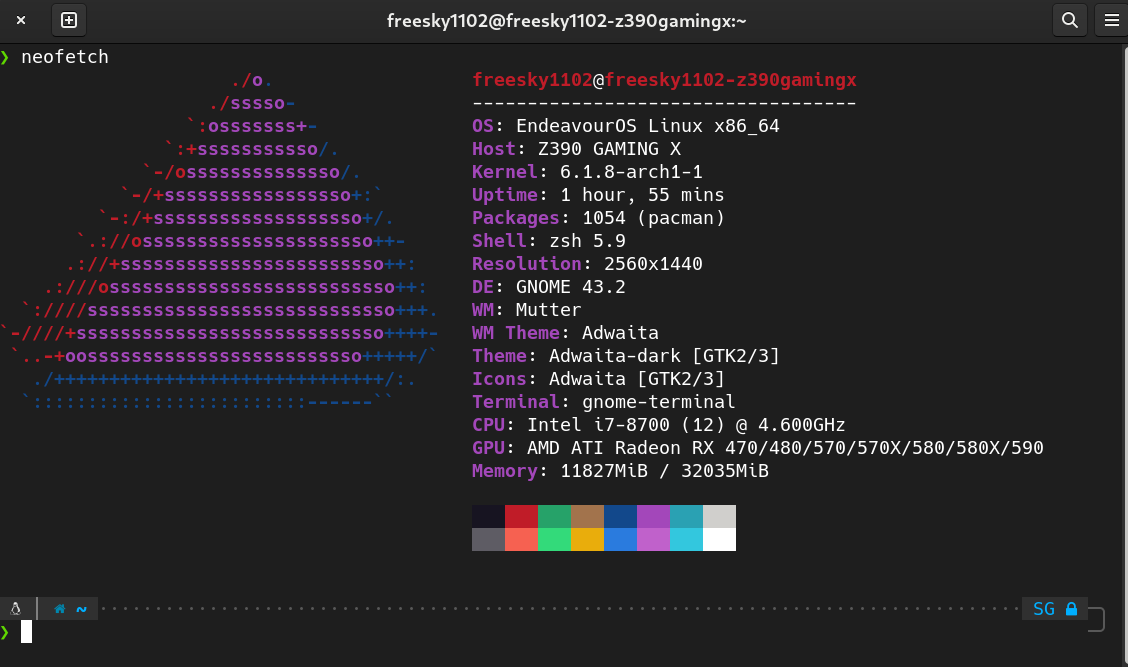Image resolution: width=1128 pixels, height=667 pixels.
Task: Click the Packages: 1054 (pacman) line
Action: tap(598, 218)
